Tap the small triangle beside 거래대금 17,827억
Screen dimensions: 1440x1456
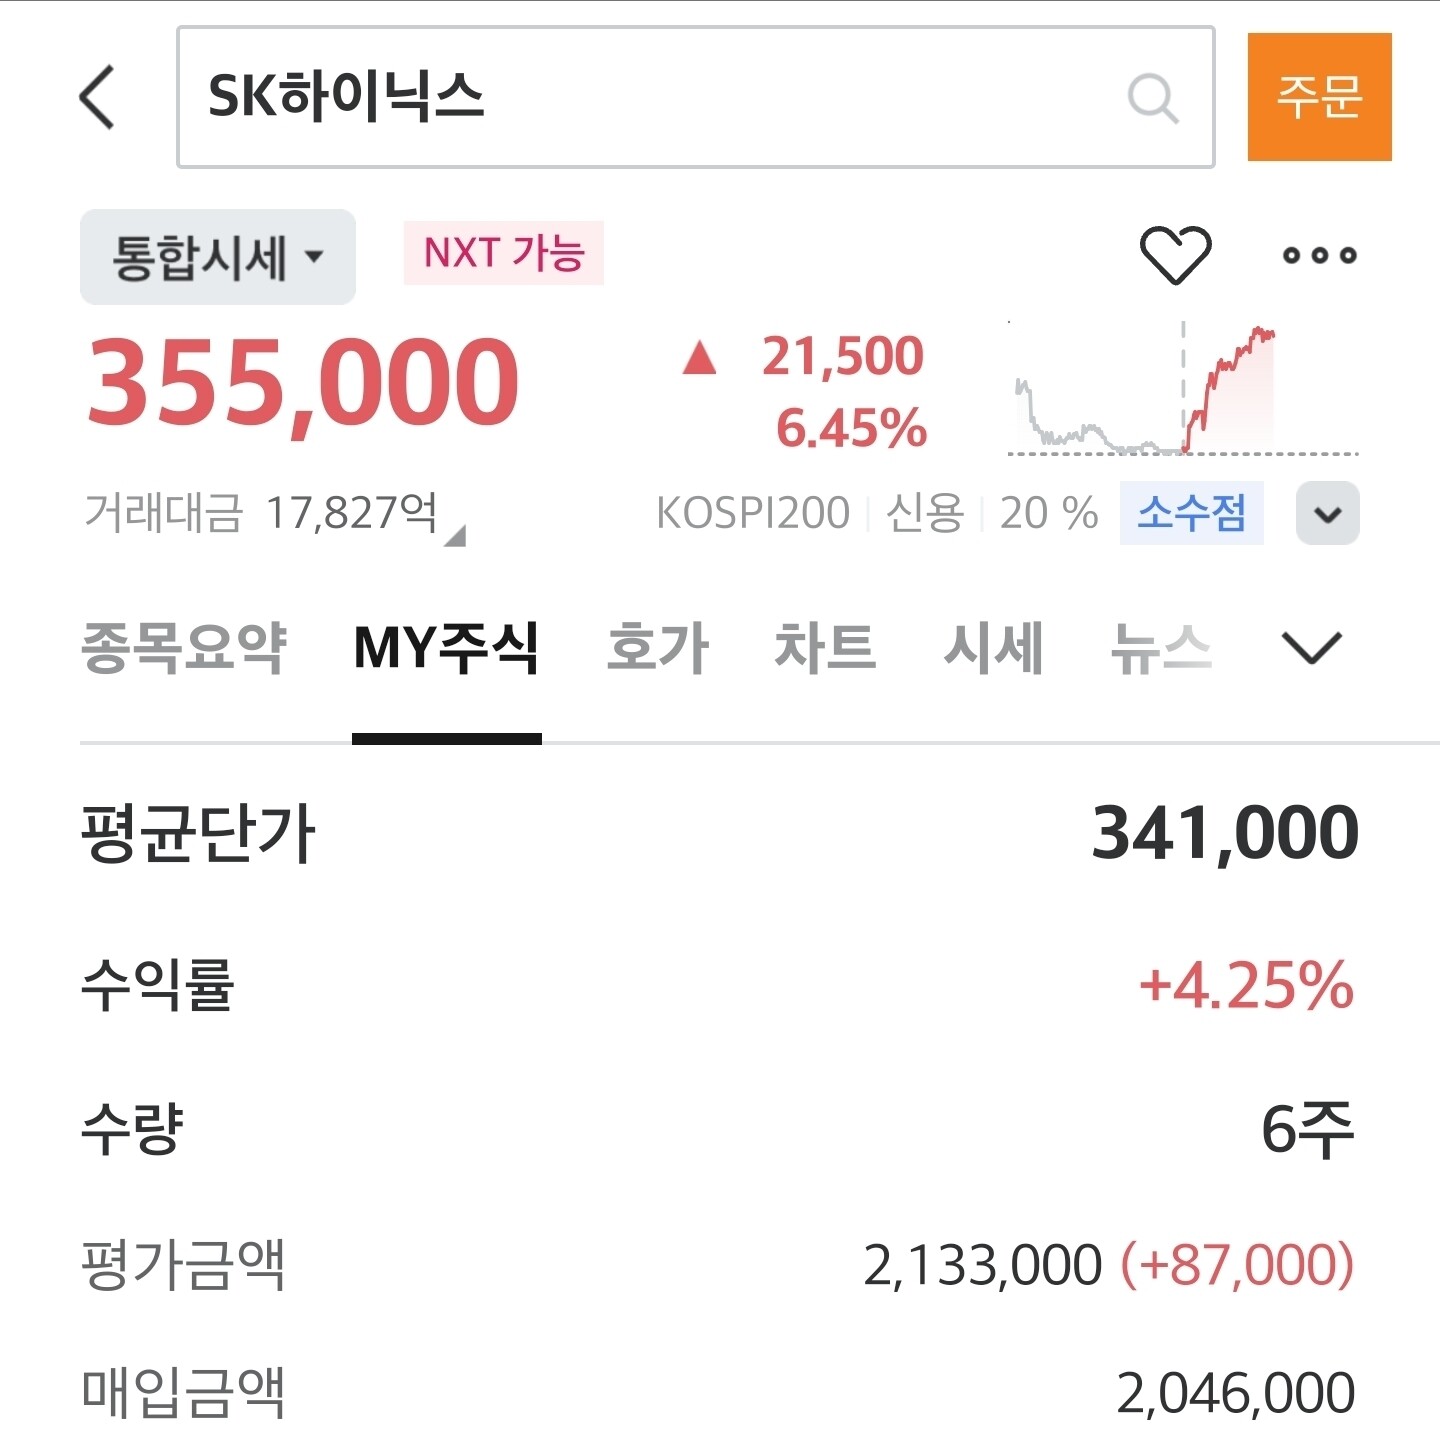pos(455,536)
